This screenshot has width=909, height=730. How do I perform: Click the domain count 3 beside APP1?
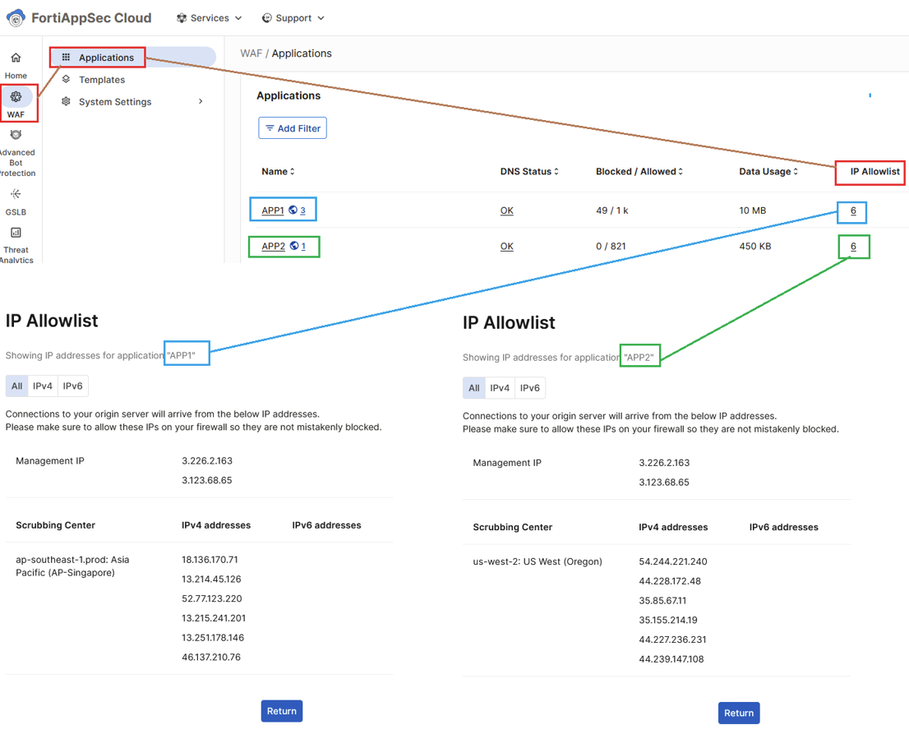(303, 210)
